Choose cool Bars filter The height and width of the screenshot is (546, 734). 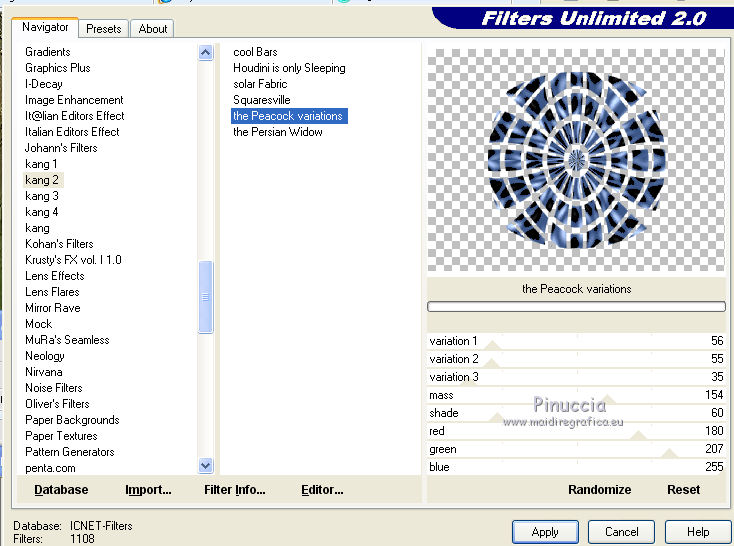tap(255, 52)
